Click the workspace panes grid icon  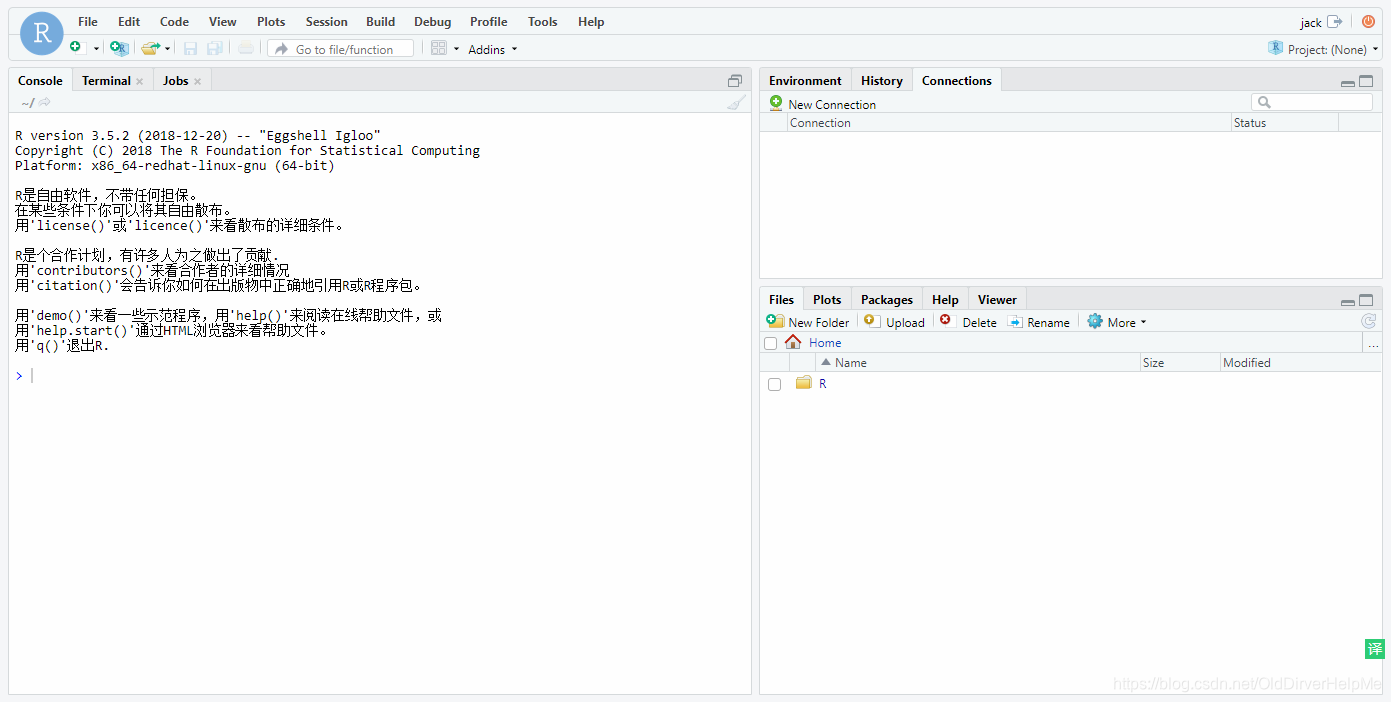click(x=438, y=48)
